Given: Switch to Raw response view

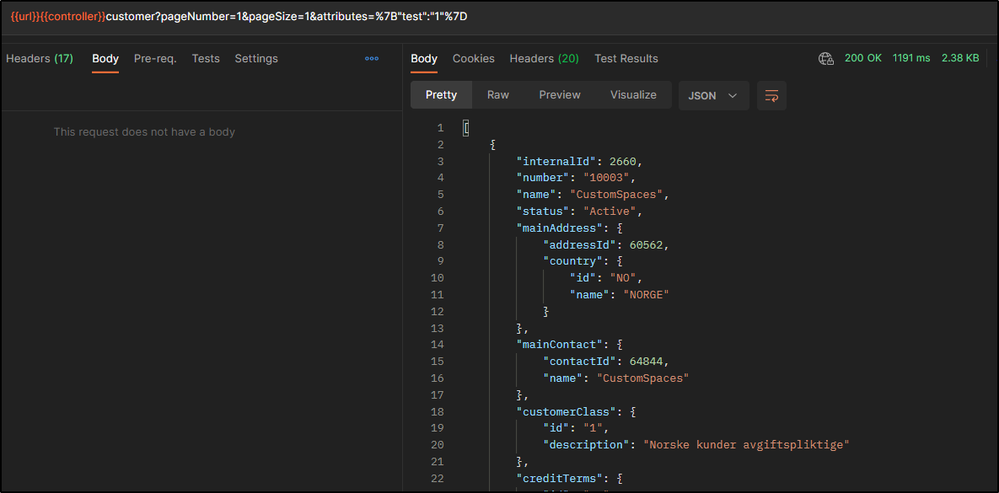Looking at the screenshot, I should click(x=498, y=95).
